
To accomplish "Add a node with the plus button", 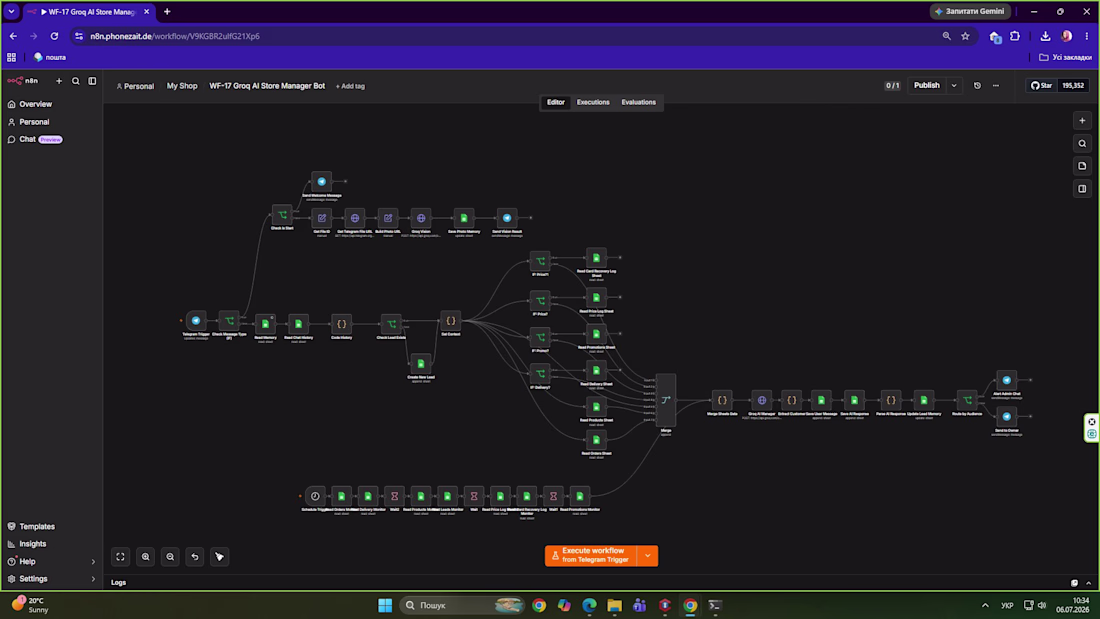I will (x=1082, y=121).
